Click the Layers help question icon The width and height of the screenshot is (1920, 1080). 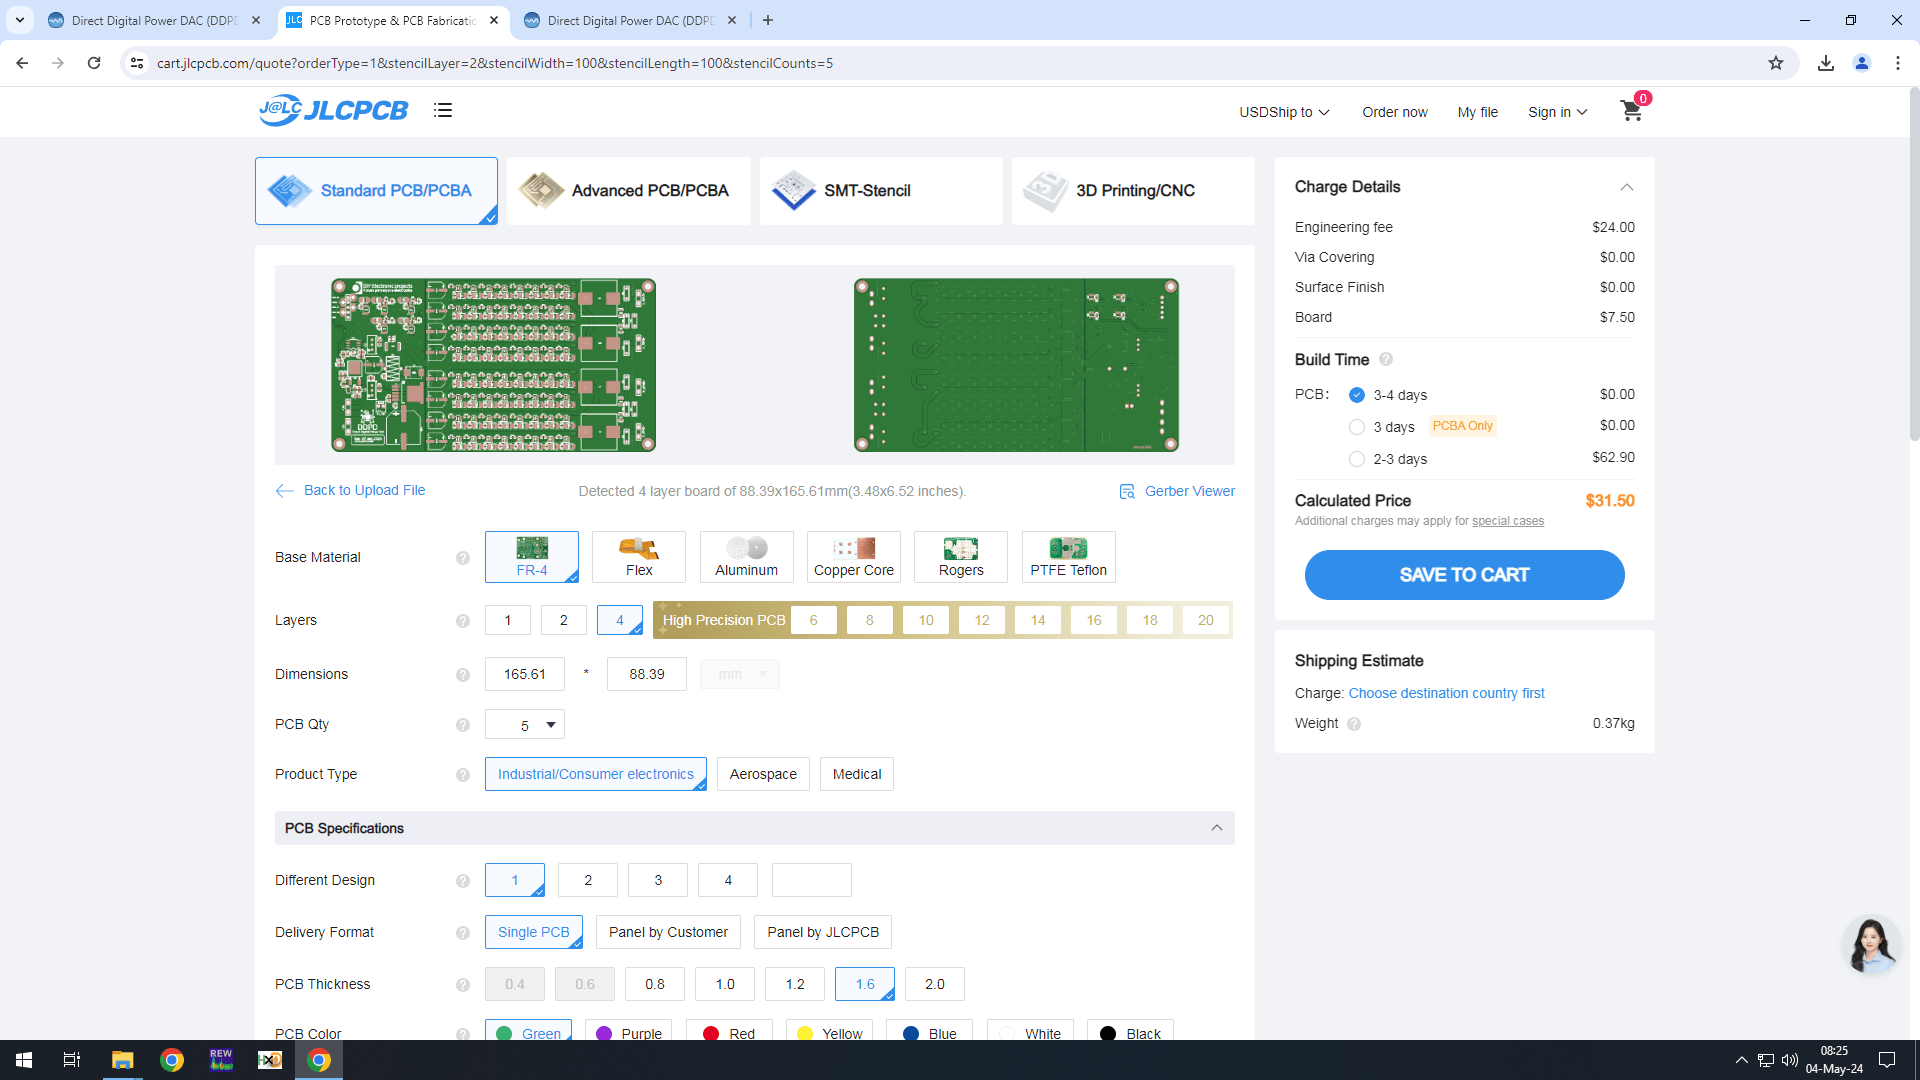coord(463,621)
